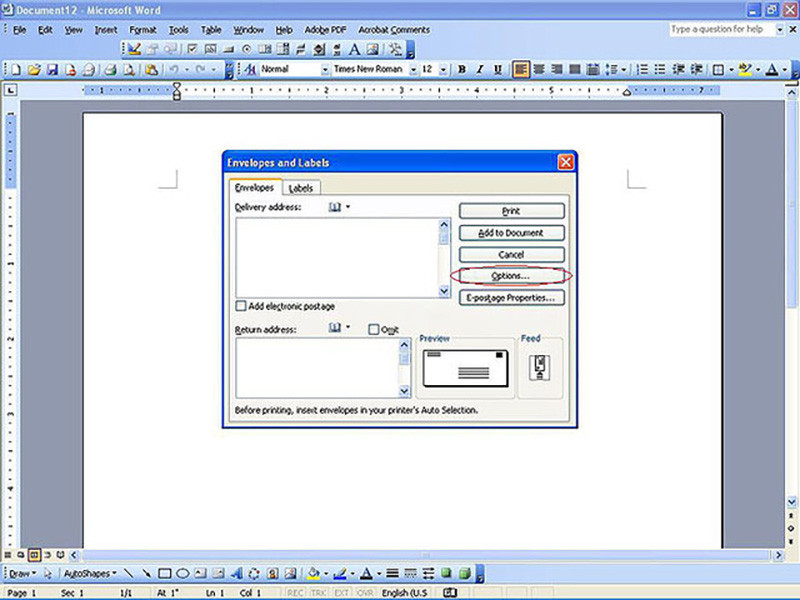Click the Fill Color paint bucket icon
The width and height of the screenshot is (800, 600).
[313, 573]
